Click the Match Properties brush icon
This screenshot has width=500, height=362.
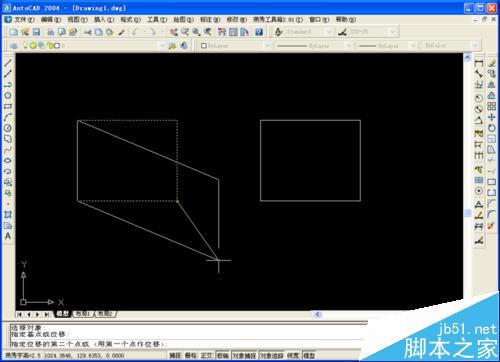point(121,32)
